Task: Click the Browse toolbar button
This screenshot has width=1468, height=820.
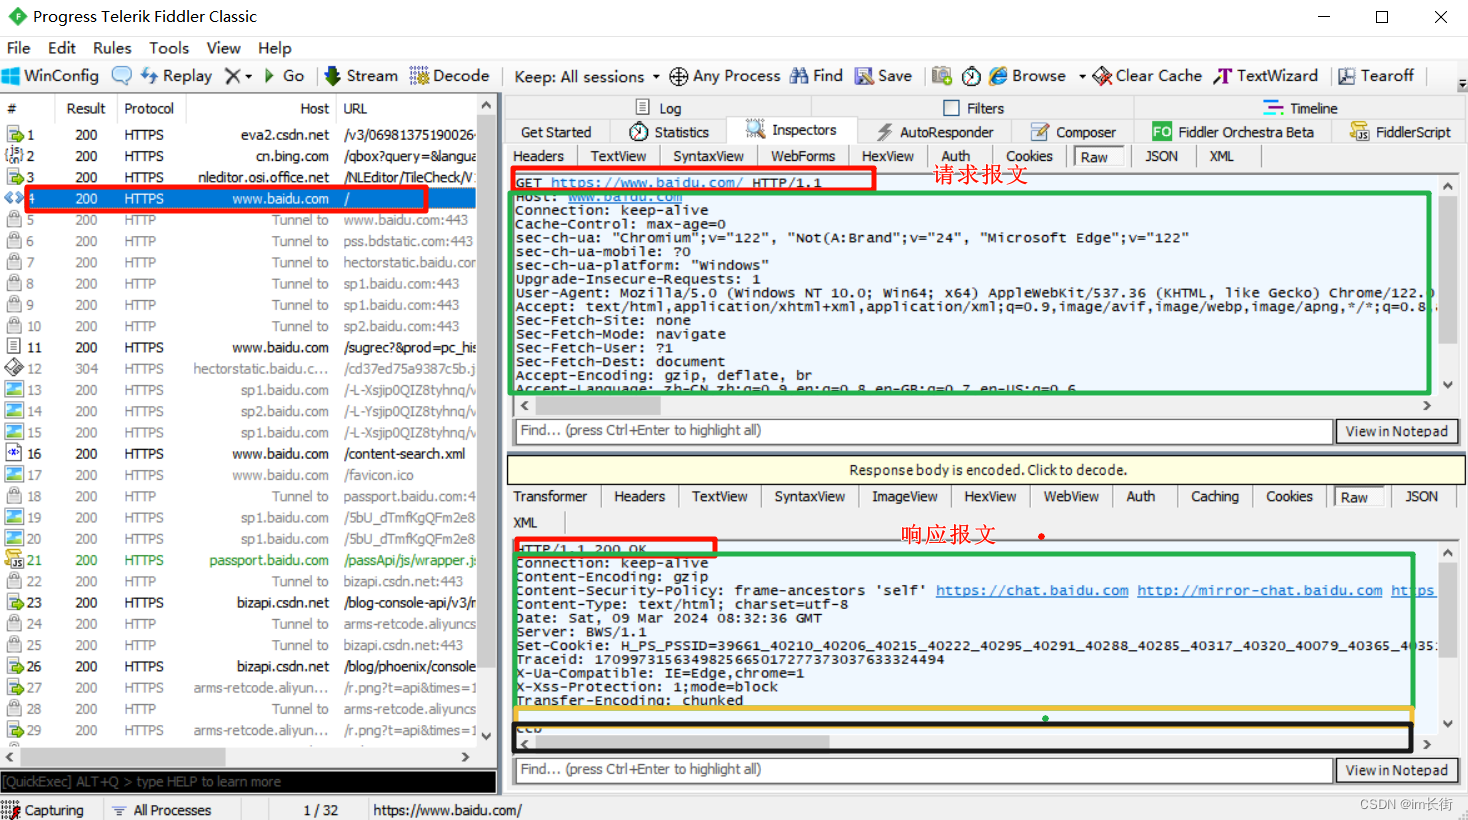Action: (1027, 76)
